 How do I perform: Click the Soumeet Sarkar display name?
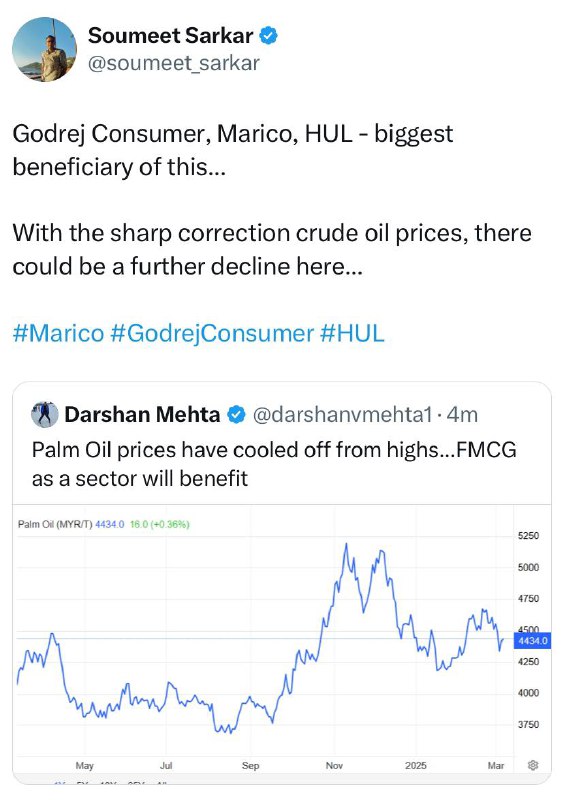coord(170,36)
